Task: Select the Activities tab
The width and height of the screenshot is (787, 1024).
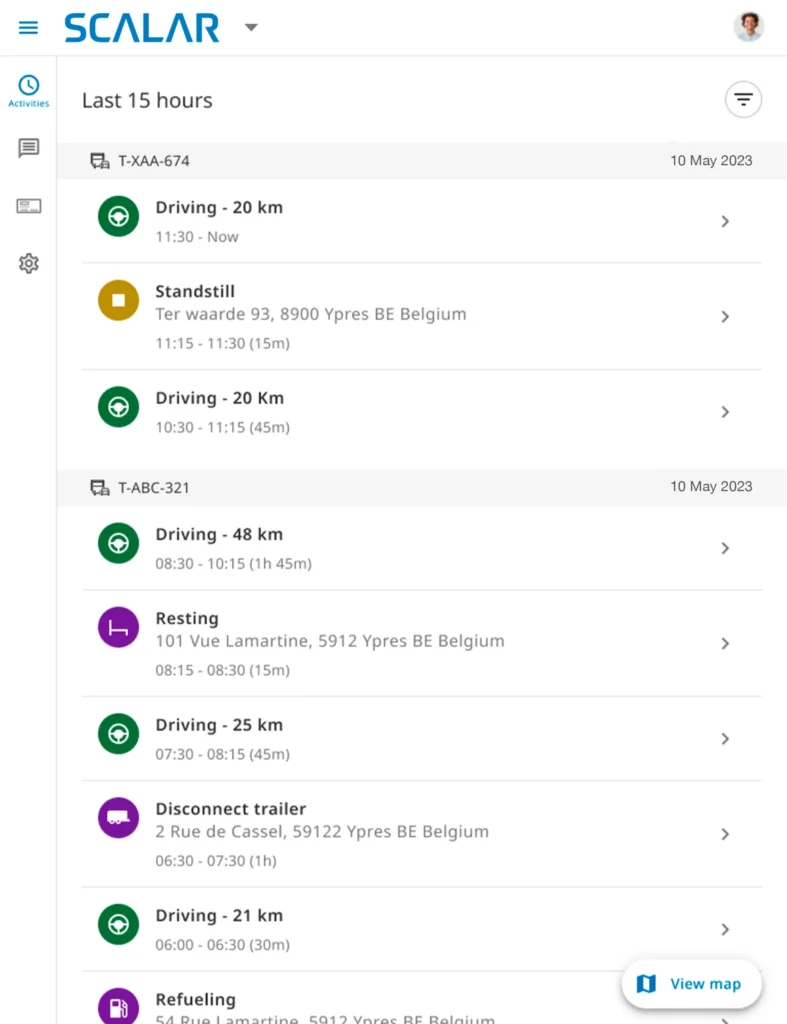Action: coord(28,91)
